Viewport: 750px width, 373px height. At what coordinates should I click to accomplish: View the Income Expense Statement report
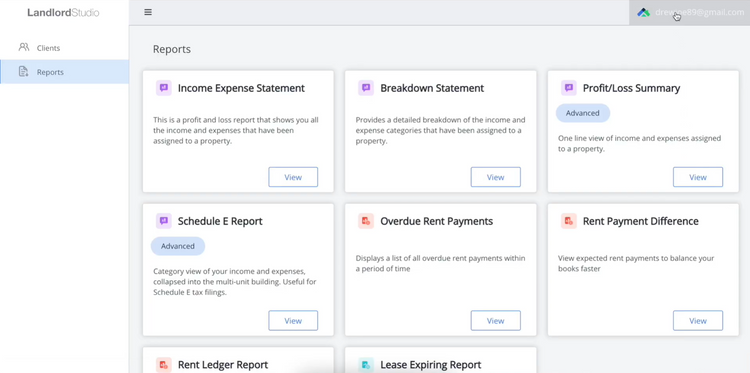(293, 177)
